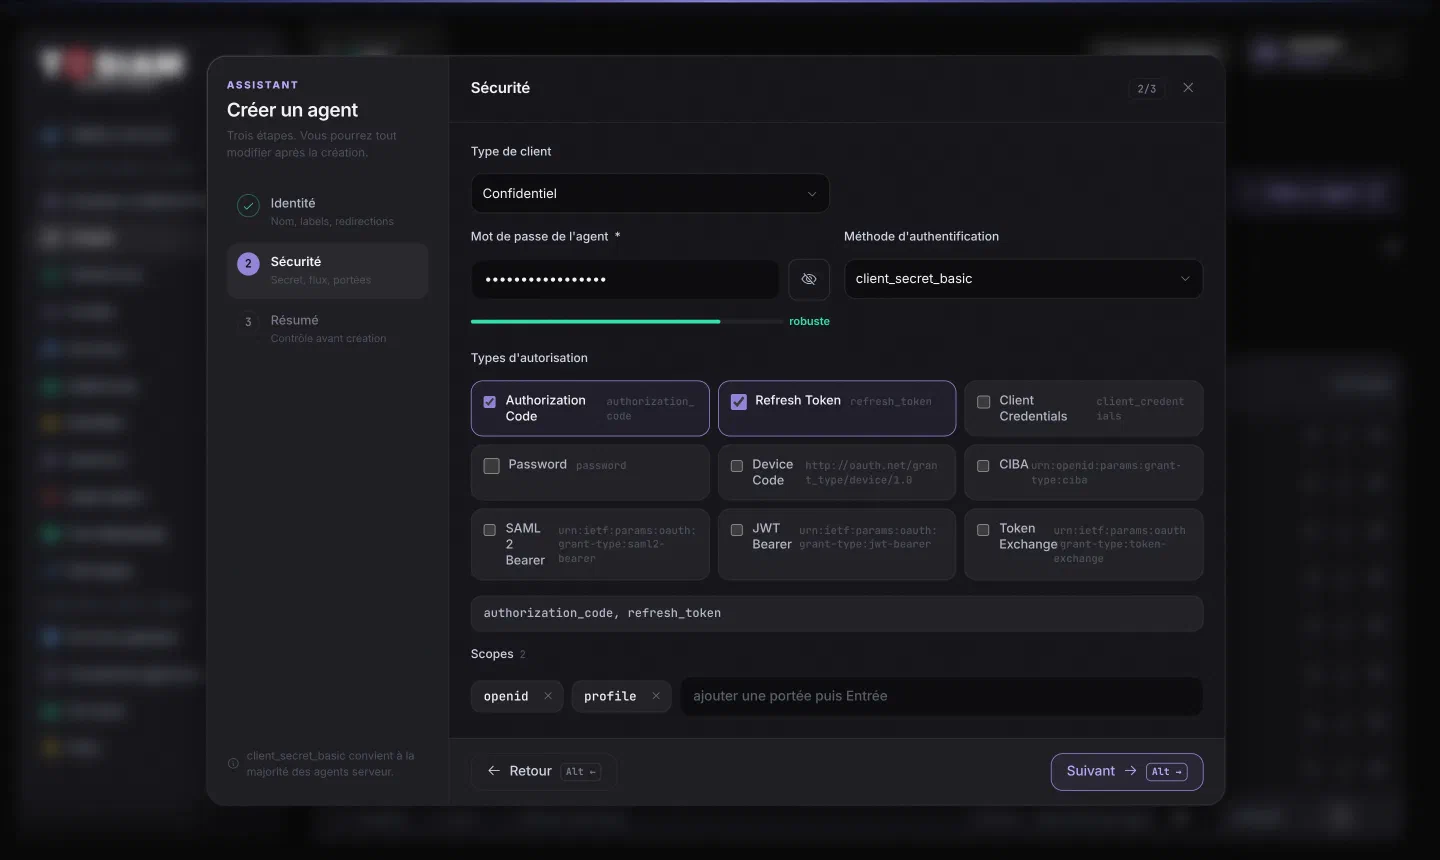Remove the openid scope tag

point(548,696)
